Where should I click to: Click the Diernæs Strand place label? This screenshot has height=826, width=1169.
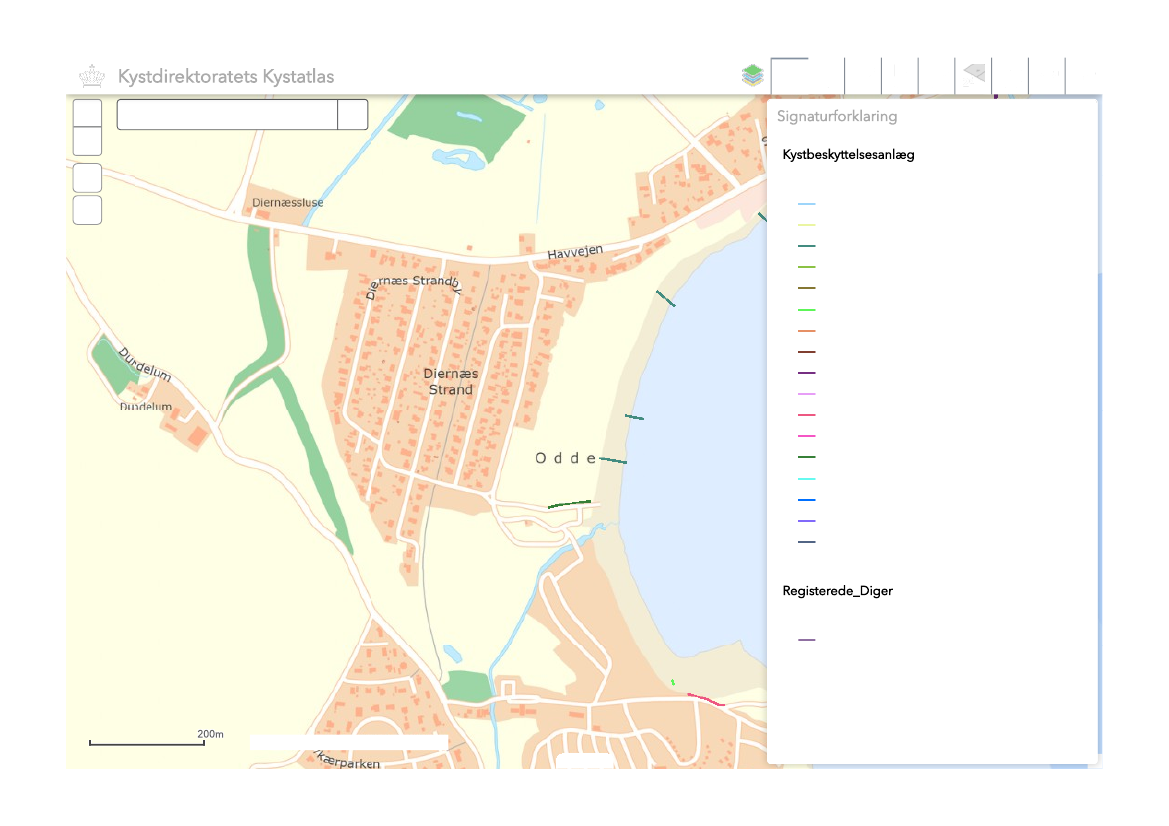pyautogui.click(x=450, y=382)
